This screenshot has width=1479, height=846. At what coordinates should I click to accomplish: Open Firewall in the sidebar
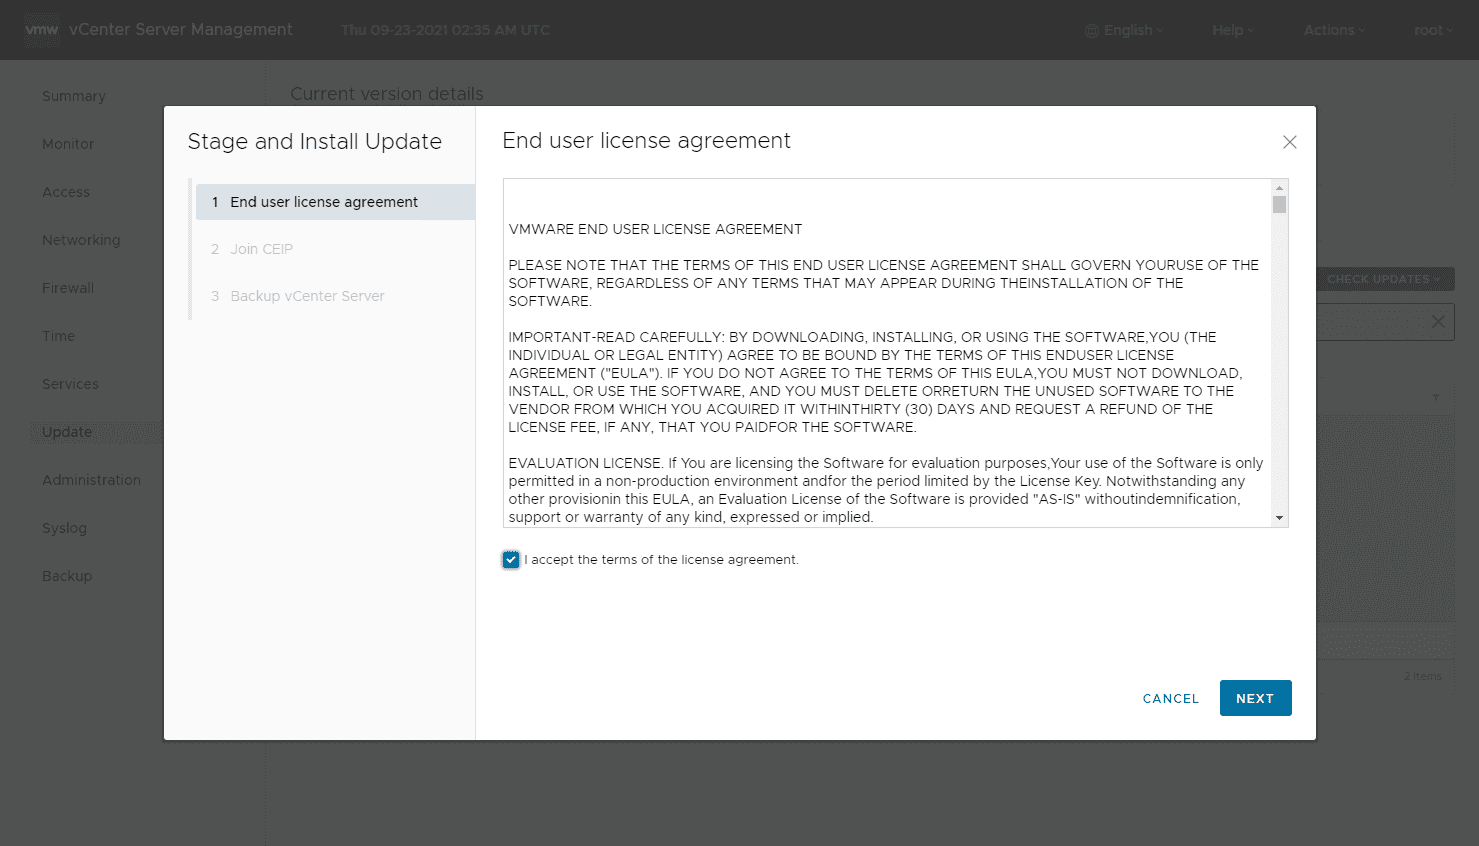pos(68,288)
